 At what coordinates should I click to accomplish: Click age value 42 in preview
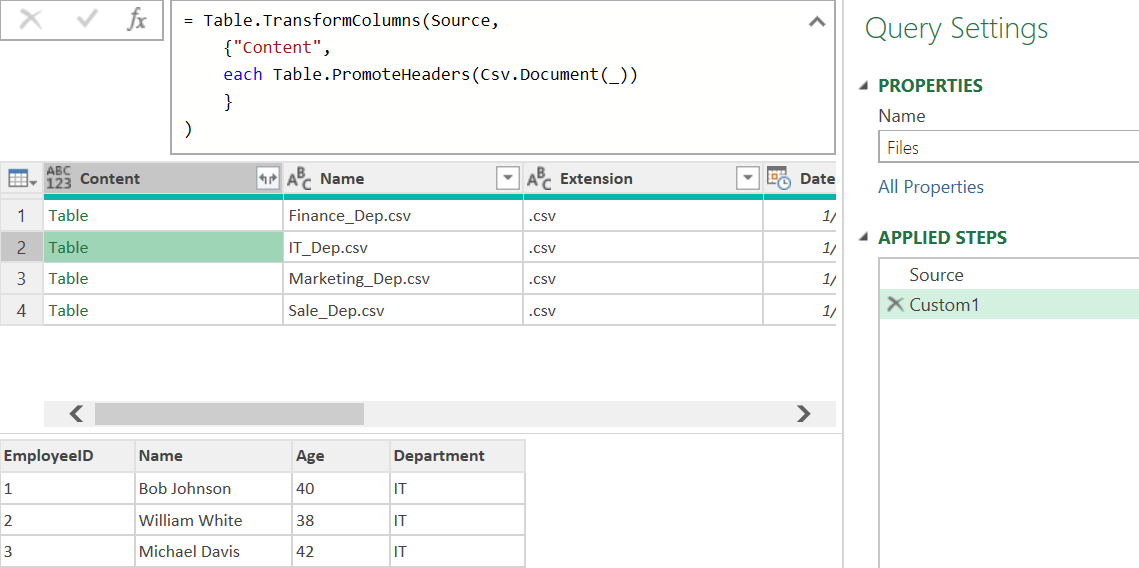[x=341, y=551]
